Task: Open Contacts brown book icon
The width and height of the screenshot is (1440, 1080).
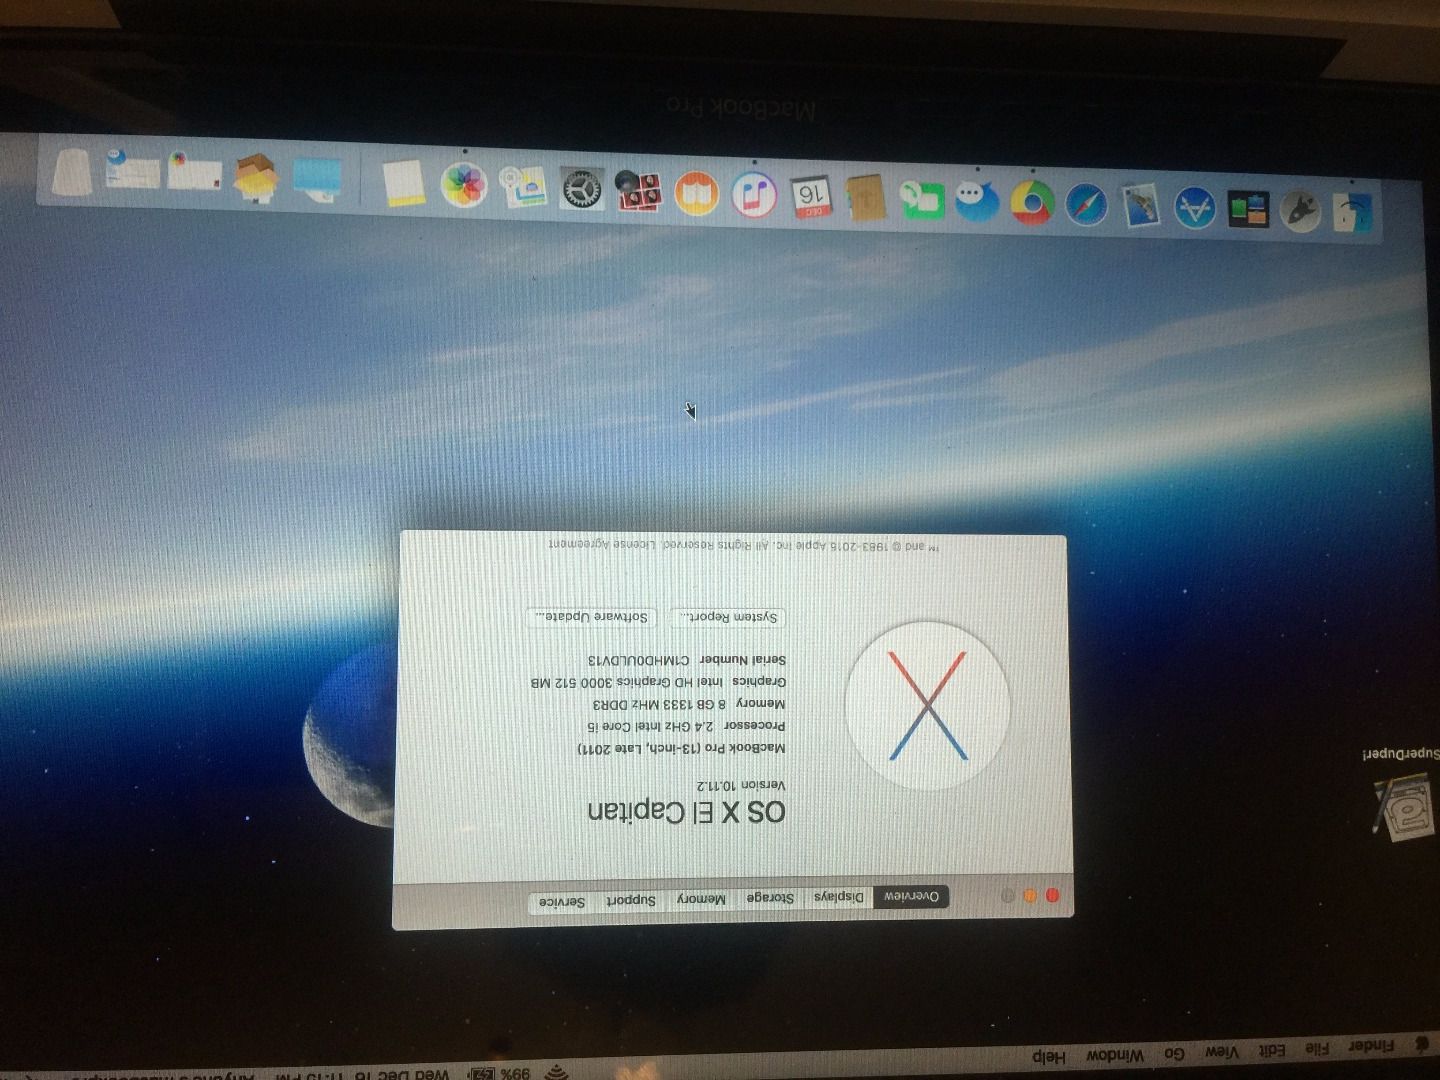Action: click(x=866, y=197)
